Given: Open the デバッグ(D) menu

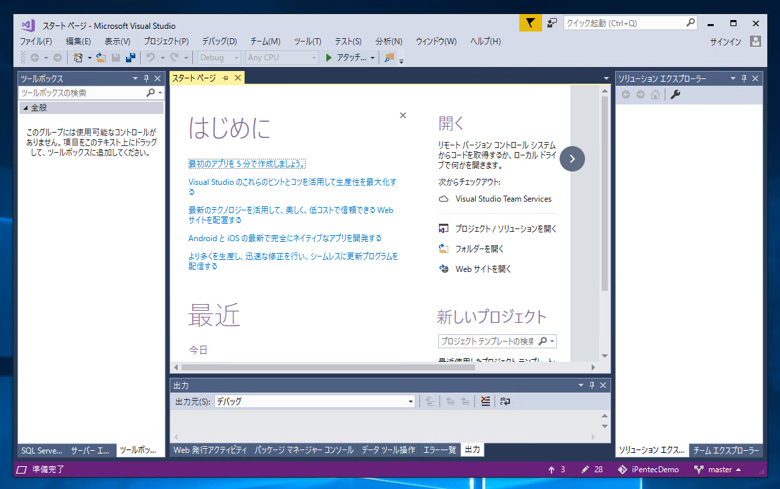Looking at the screenshot, I should (x=219, y=41).
